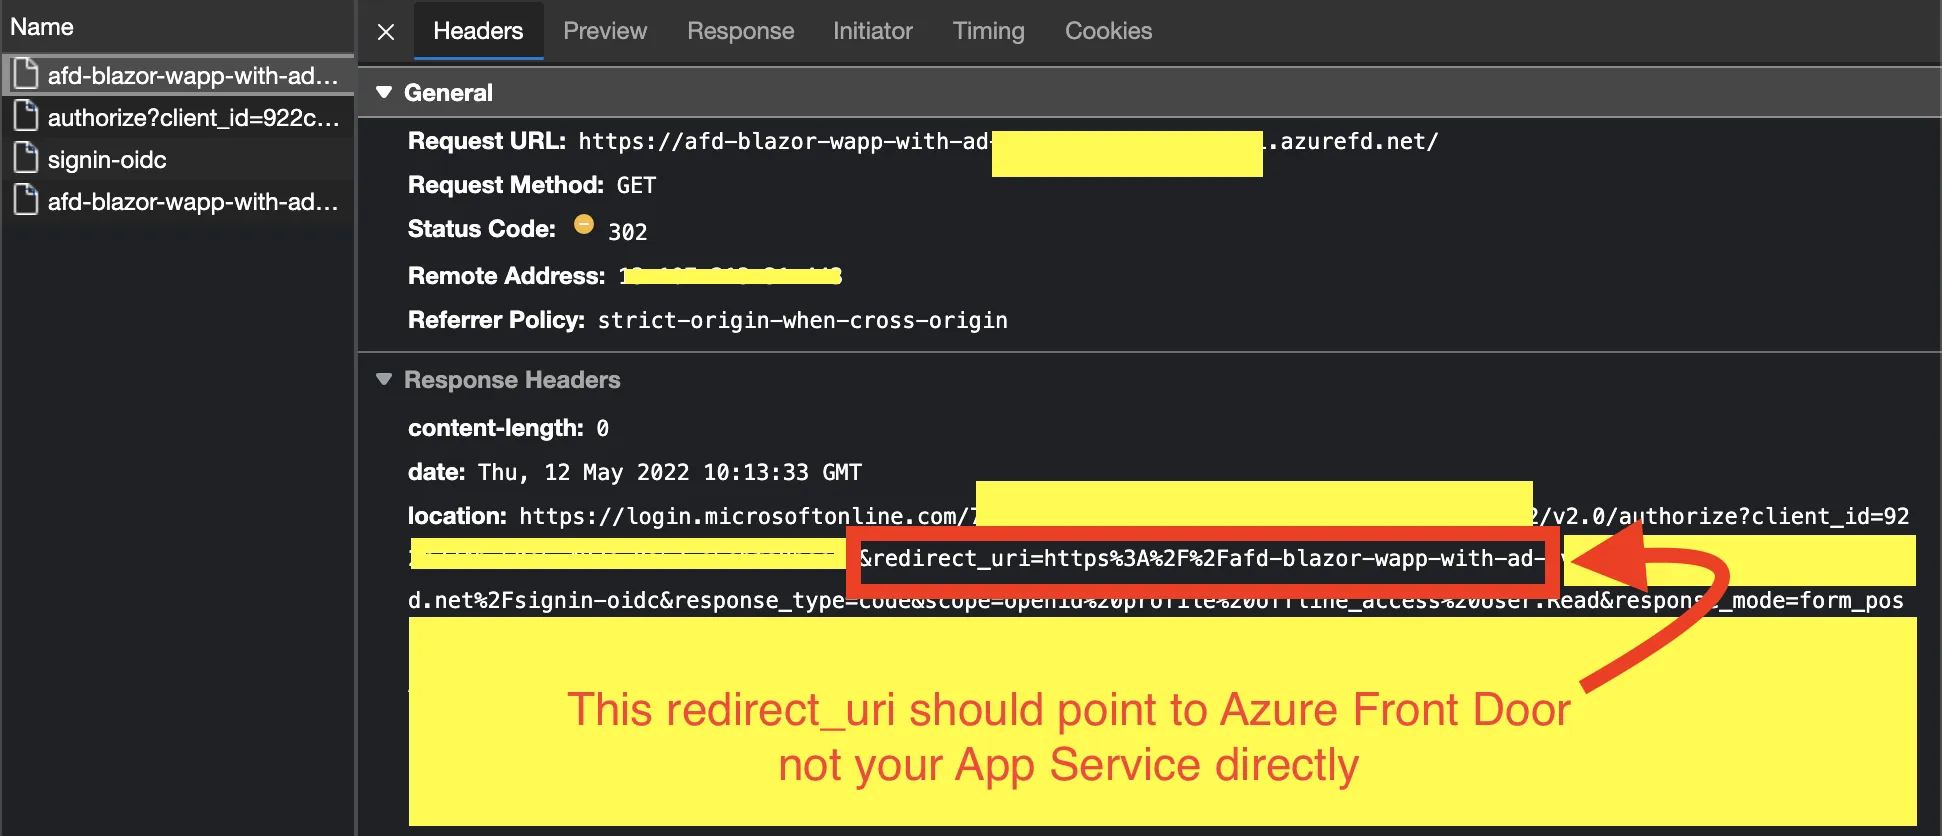Click the Name column header
This screenshot has width=1942, height=836.
[x=42, y=27]
